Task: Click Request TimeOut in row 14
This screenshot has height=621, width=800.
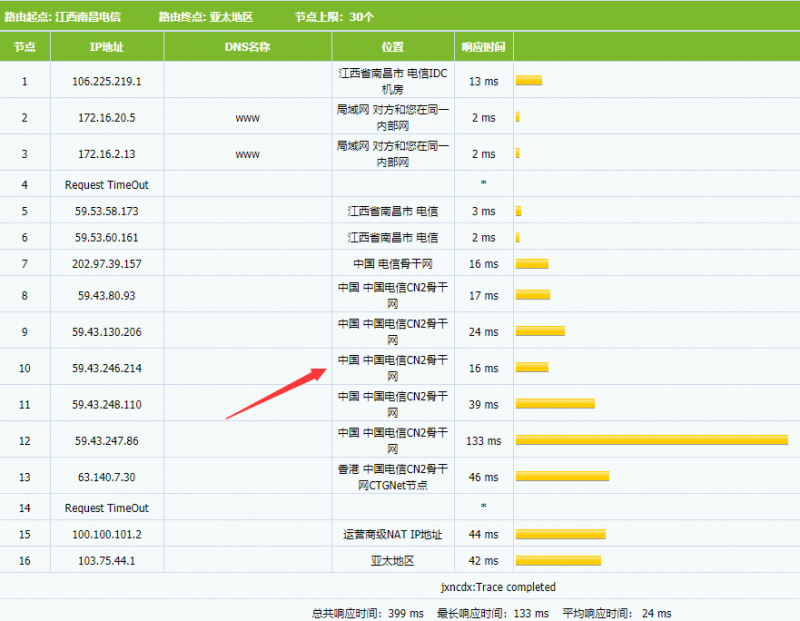Action: pyautogui.click(x=107, y=508)
